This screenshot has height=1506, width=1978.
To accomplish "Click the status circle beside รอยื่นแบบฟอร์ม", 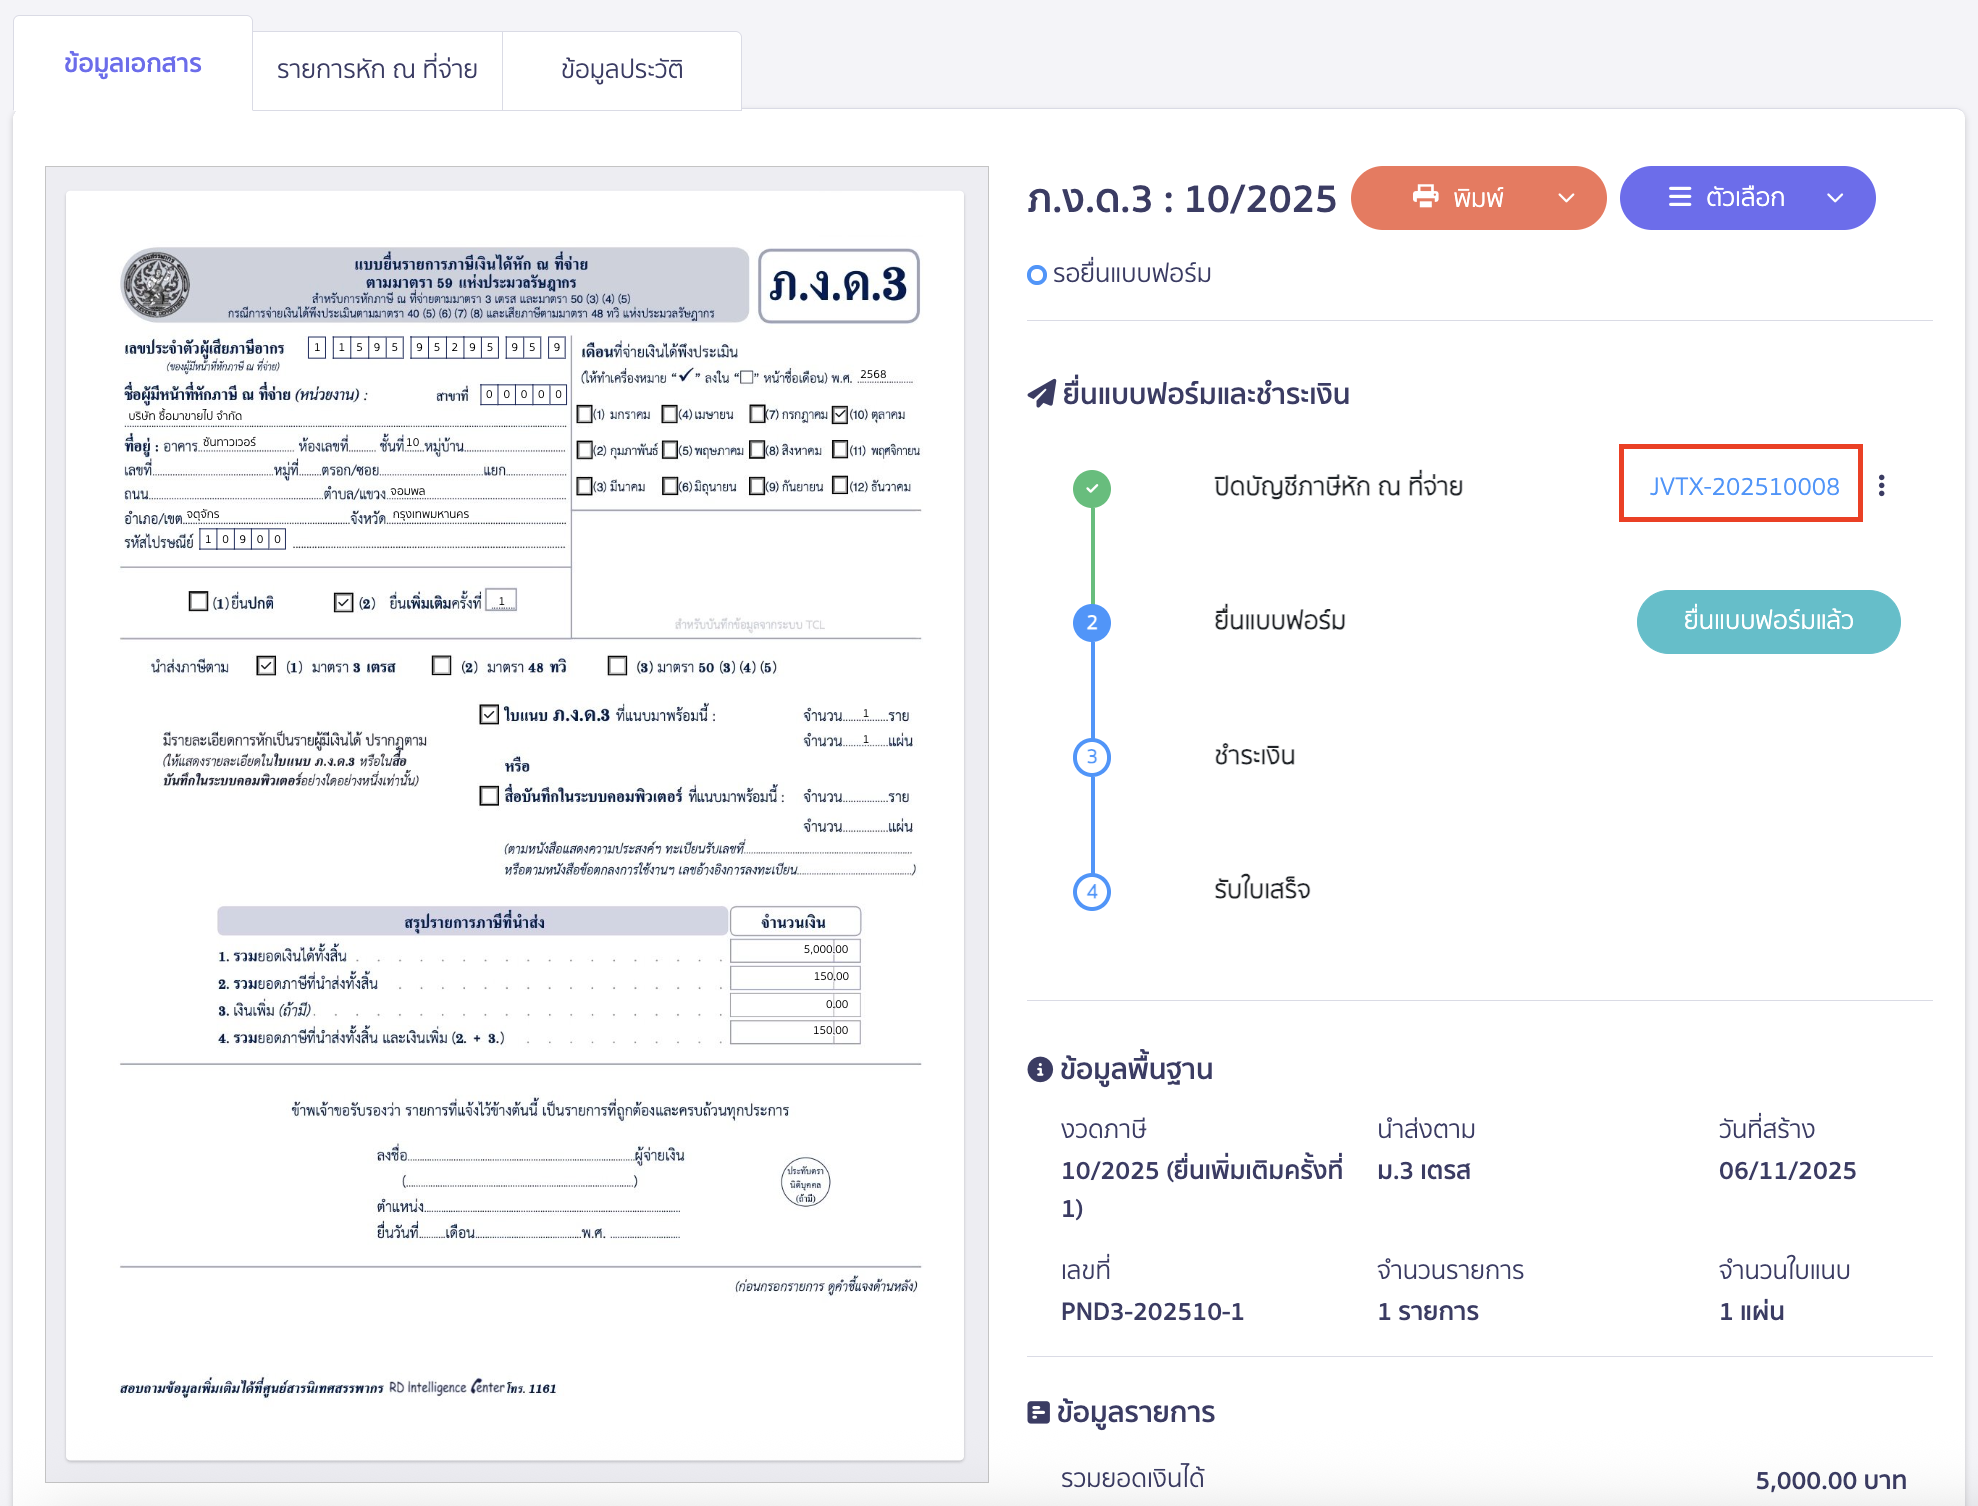I will pyautogui.click(x=1036, y=273).
